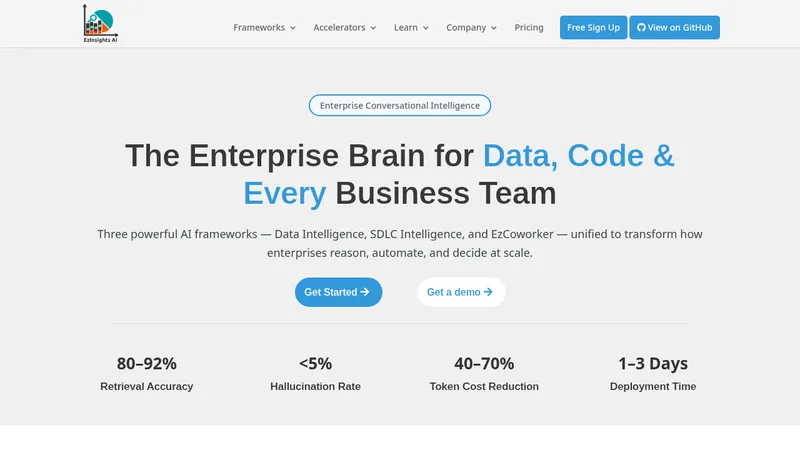
Task: Click the arrow icon on Get a demo
Action: (488, 292)
